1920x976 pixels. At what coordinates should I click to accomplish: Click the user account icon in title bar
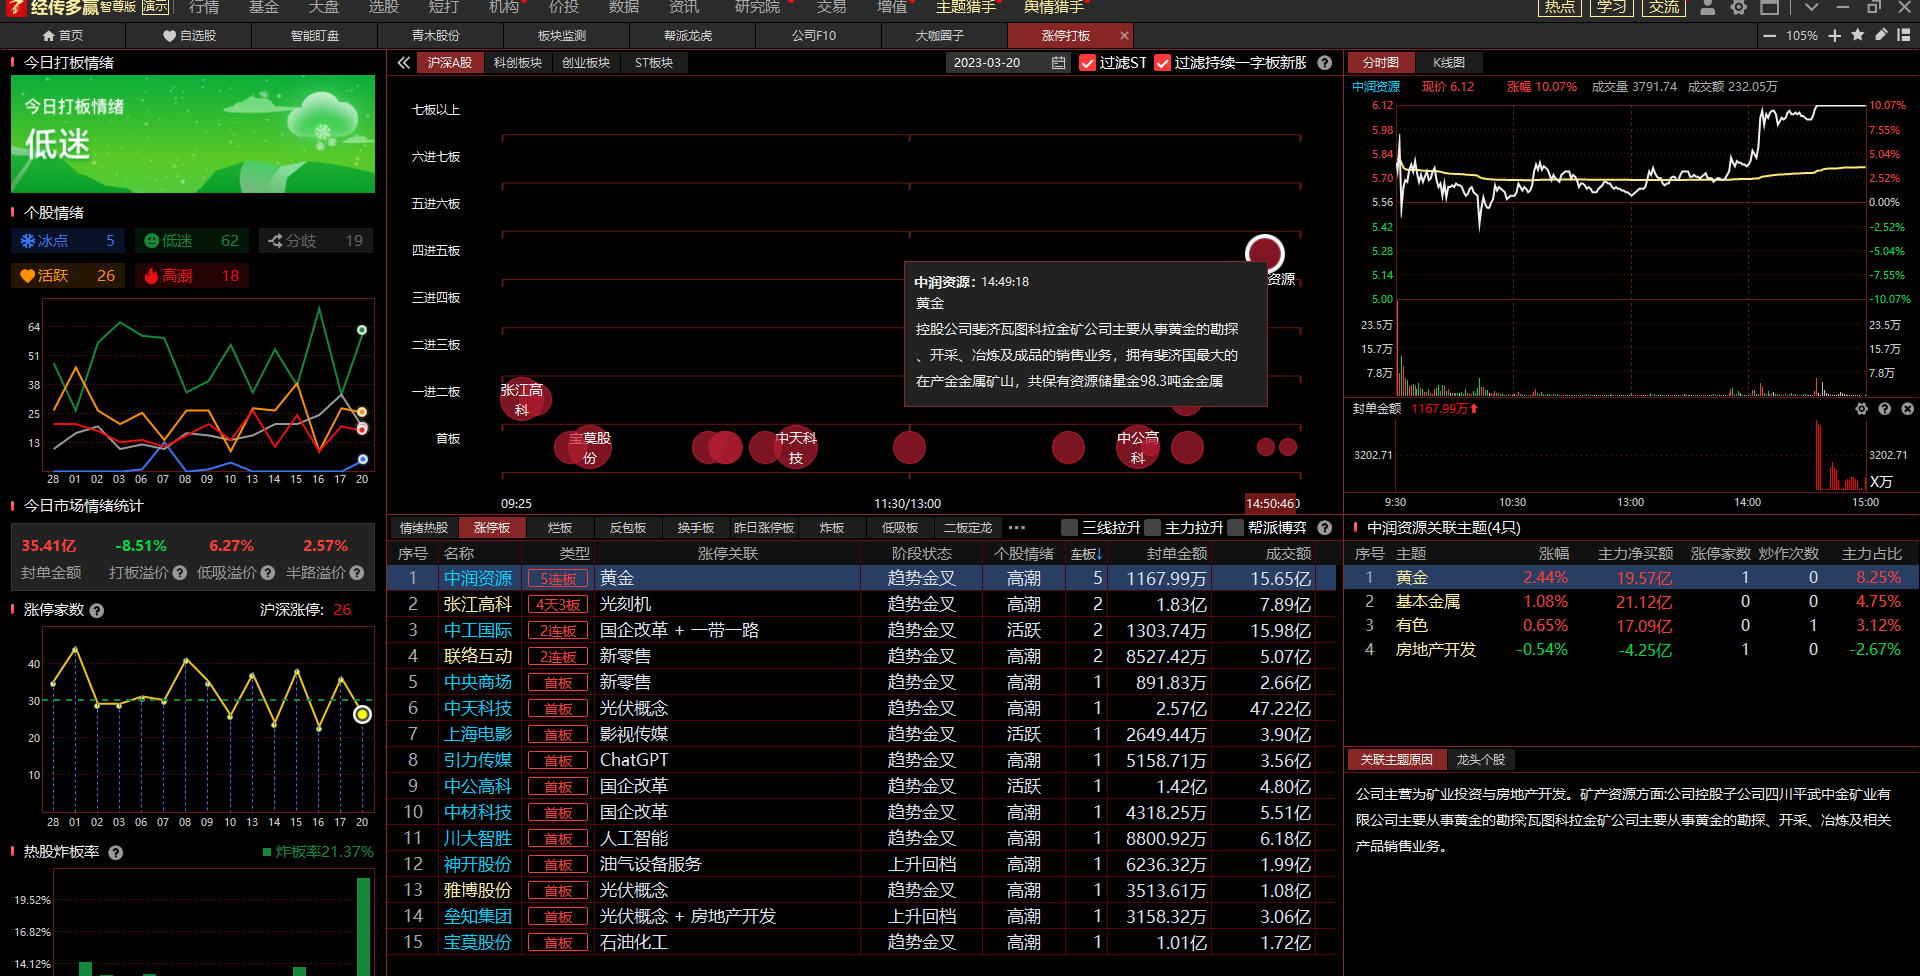click(1708, 8)
